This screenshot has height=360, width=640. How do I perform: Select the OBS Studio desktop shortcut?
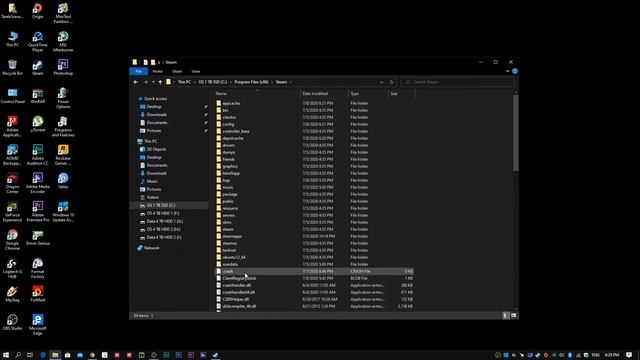pos(13,322)
